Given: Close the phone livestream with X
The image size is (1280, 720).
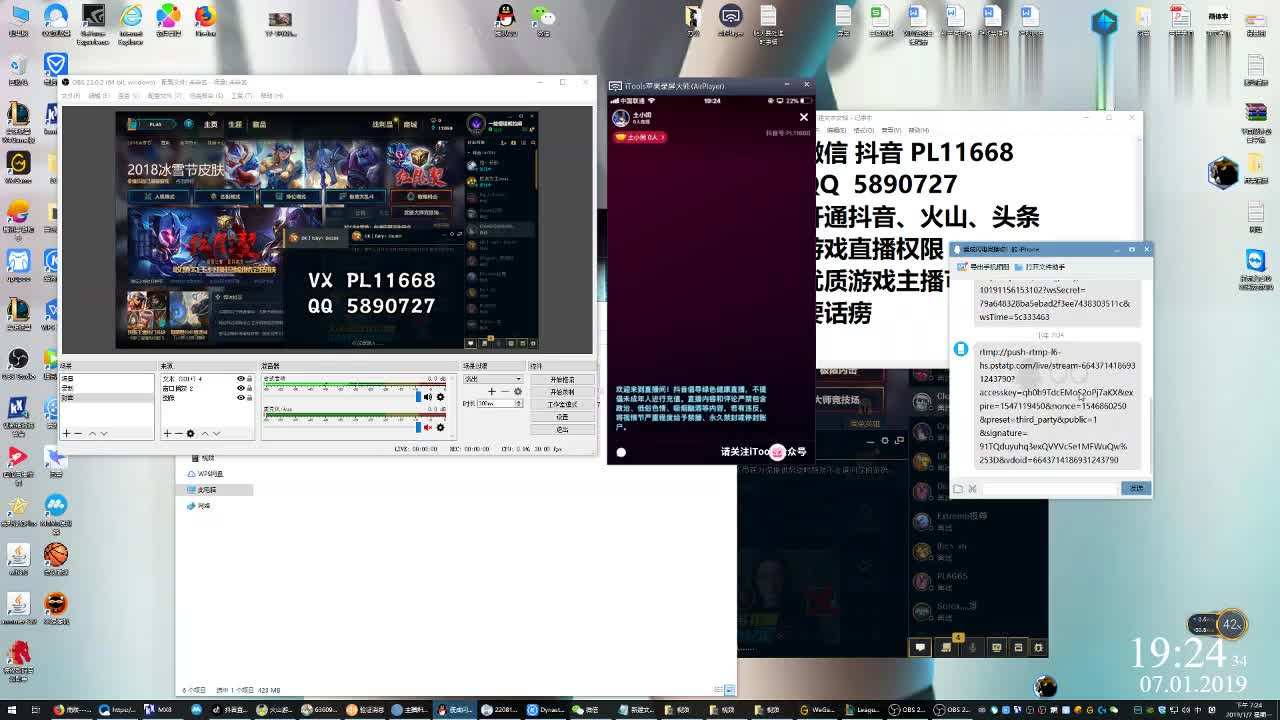Looking at the screenshot, I should (803, 117).
